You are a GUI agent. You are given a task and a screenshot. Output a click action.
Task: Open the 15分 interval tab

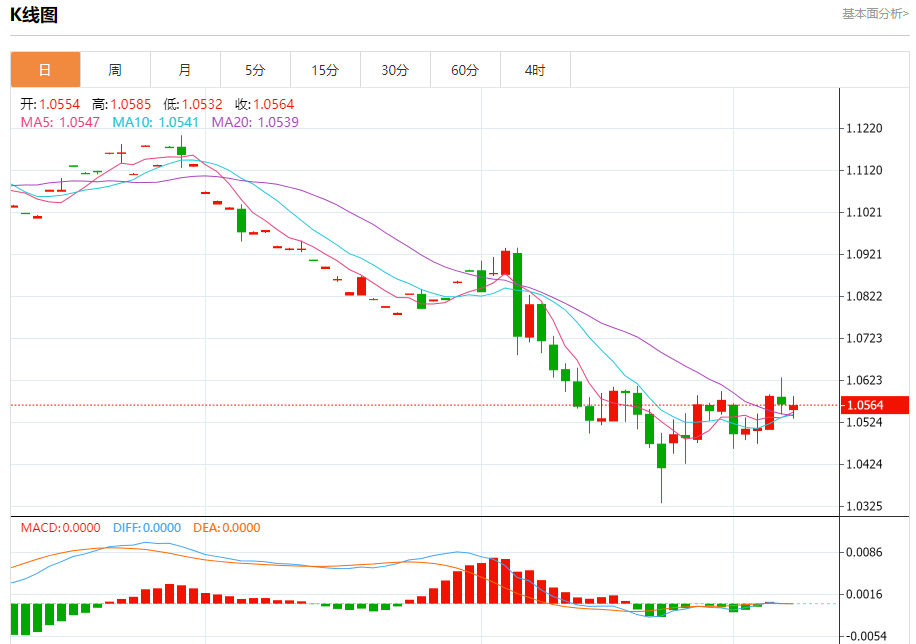[325, 70]
